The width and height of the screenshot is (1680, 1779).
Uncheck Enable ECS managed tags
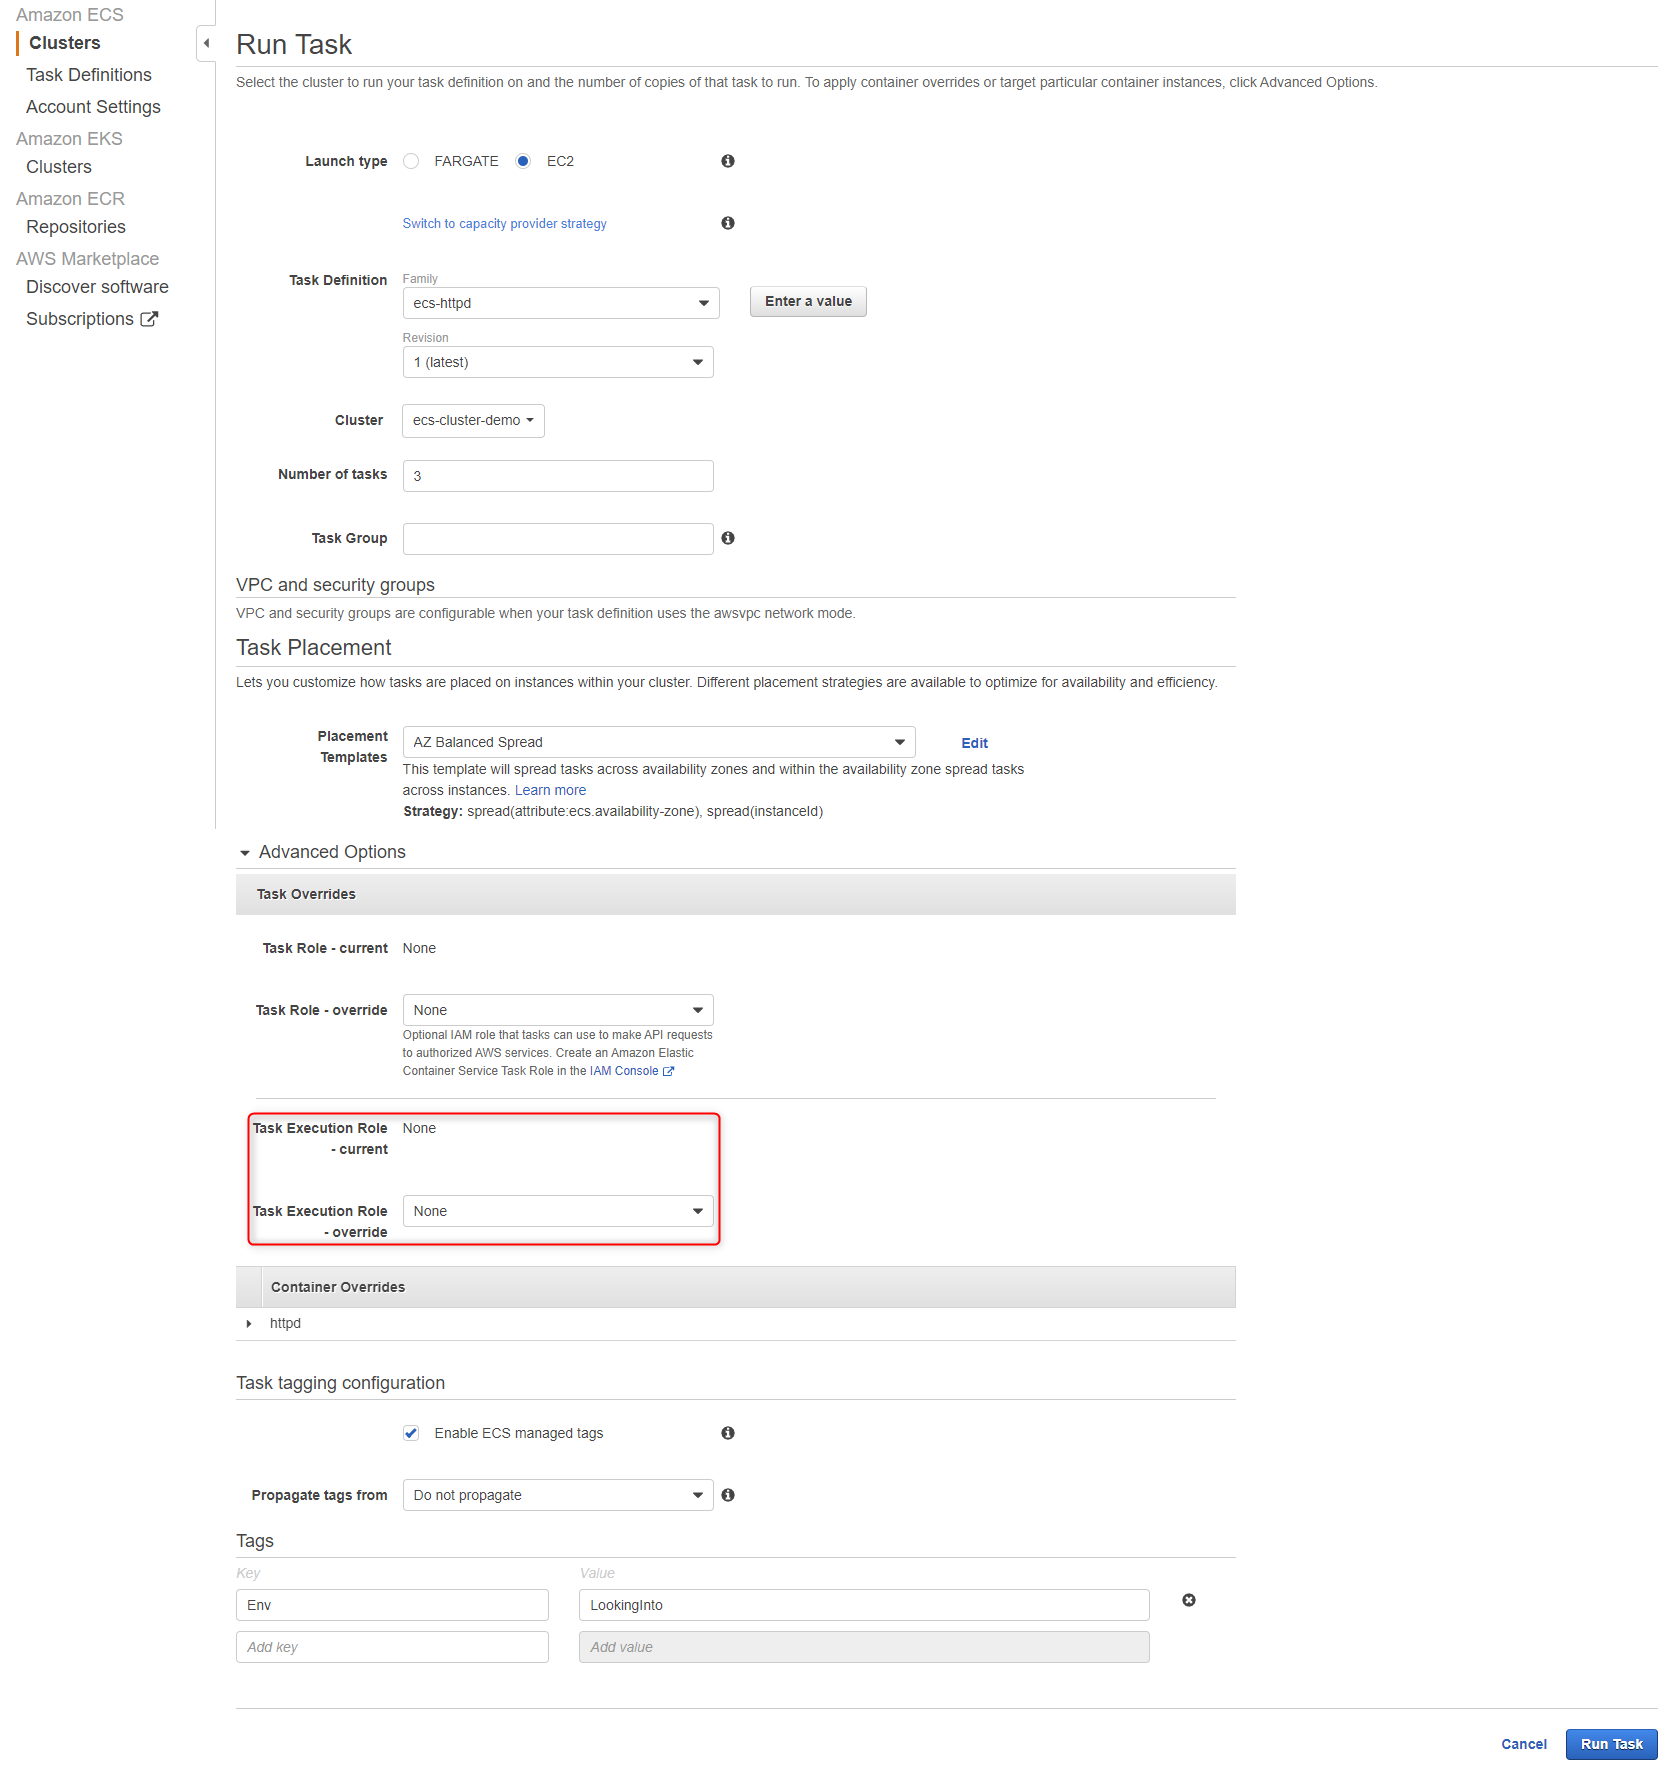411,1433
